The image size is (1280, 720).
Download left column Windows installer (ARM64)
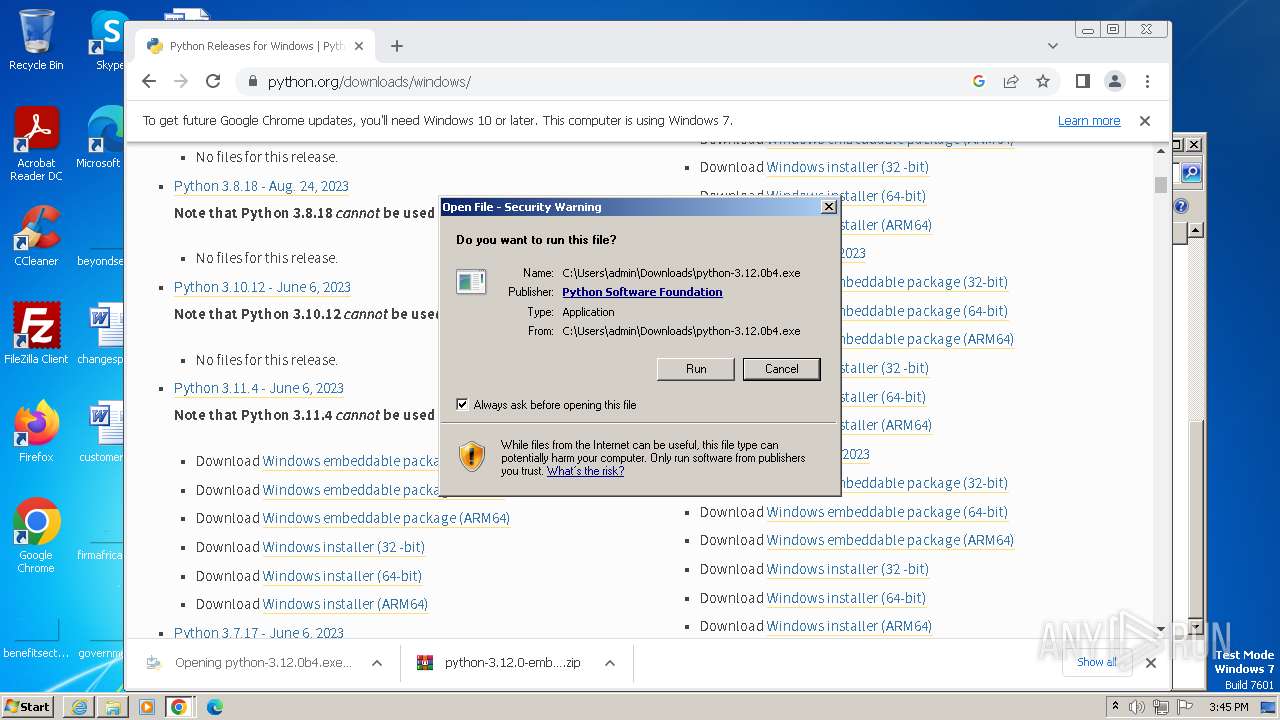pos(345,604)
